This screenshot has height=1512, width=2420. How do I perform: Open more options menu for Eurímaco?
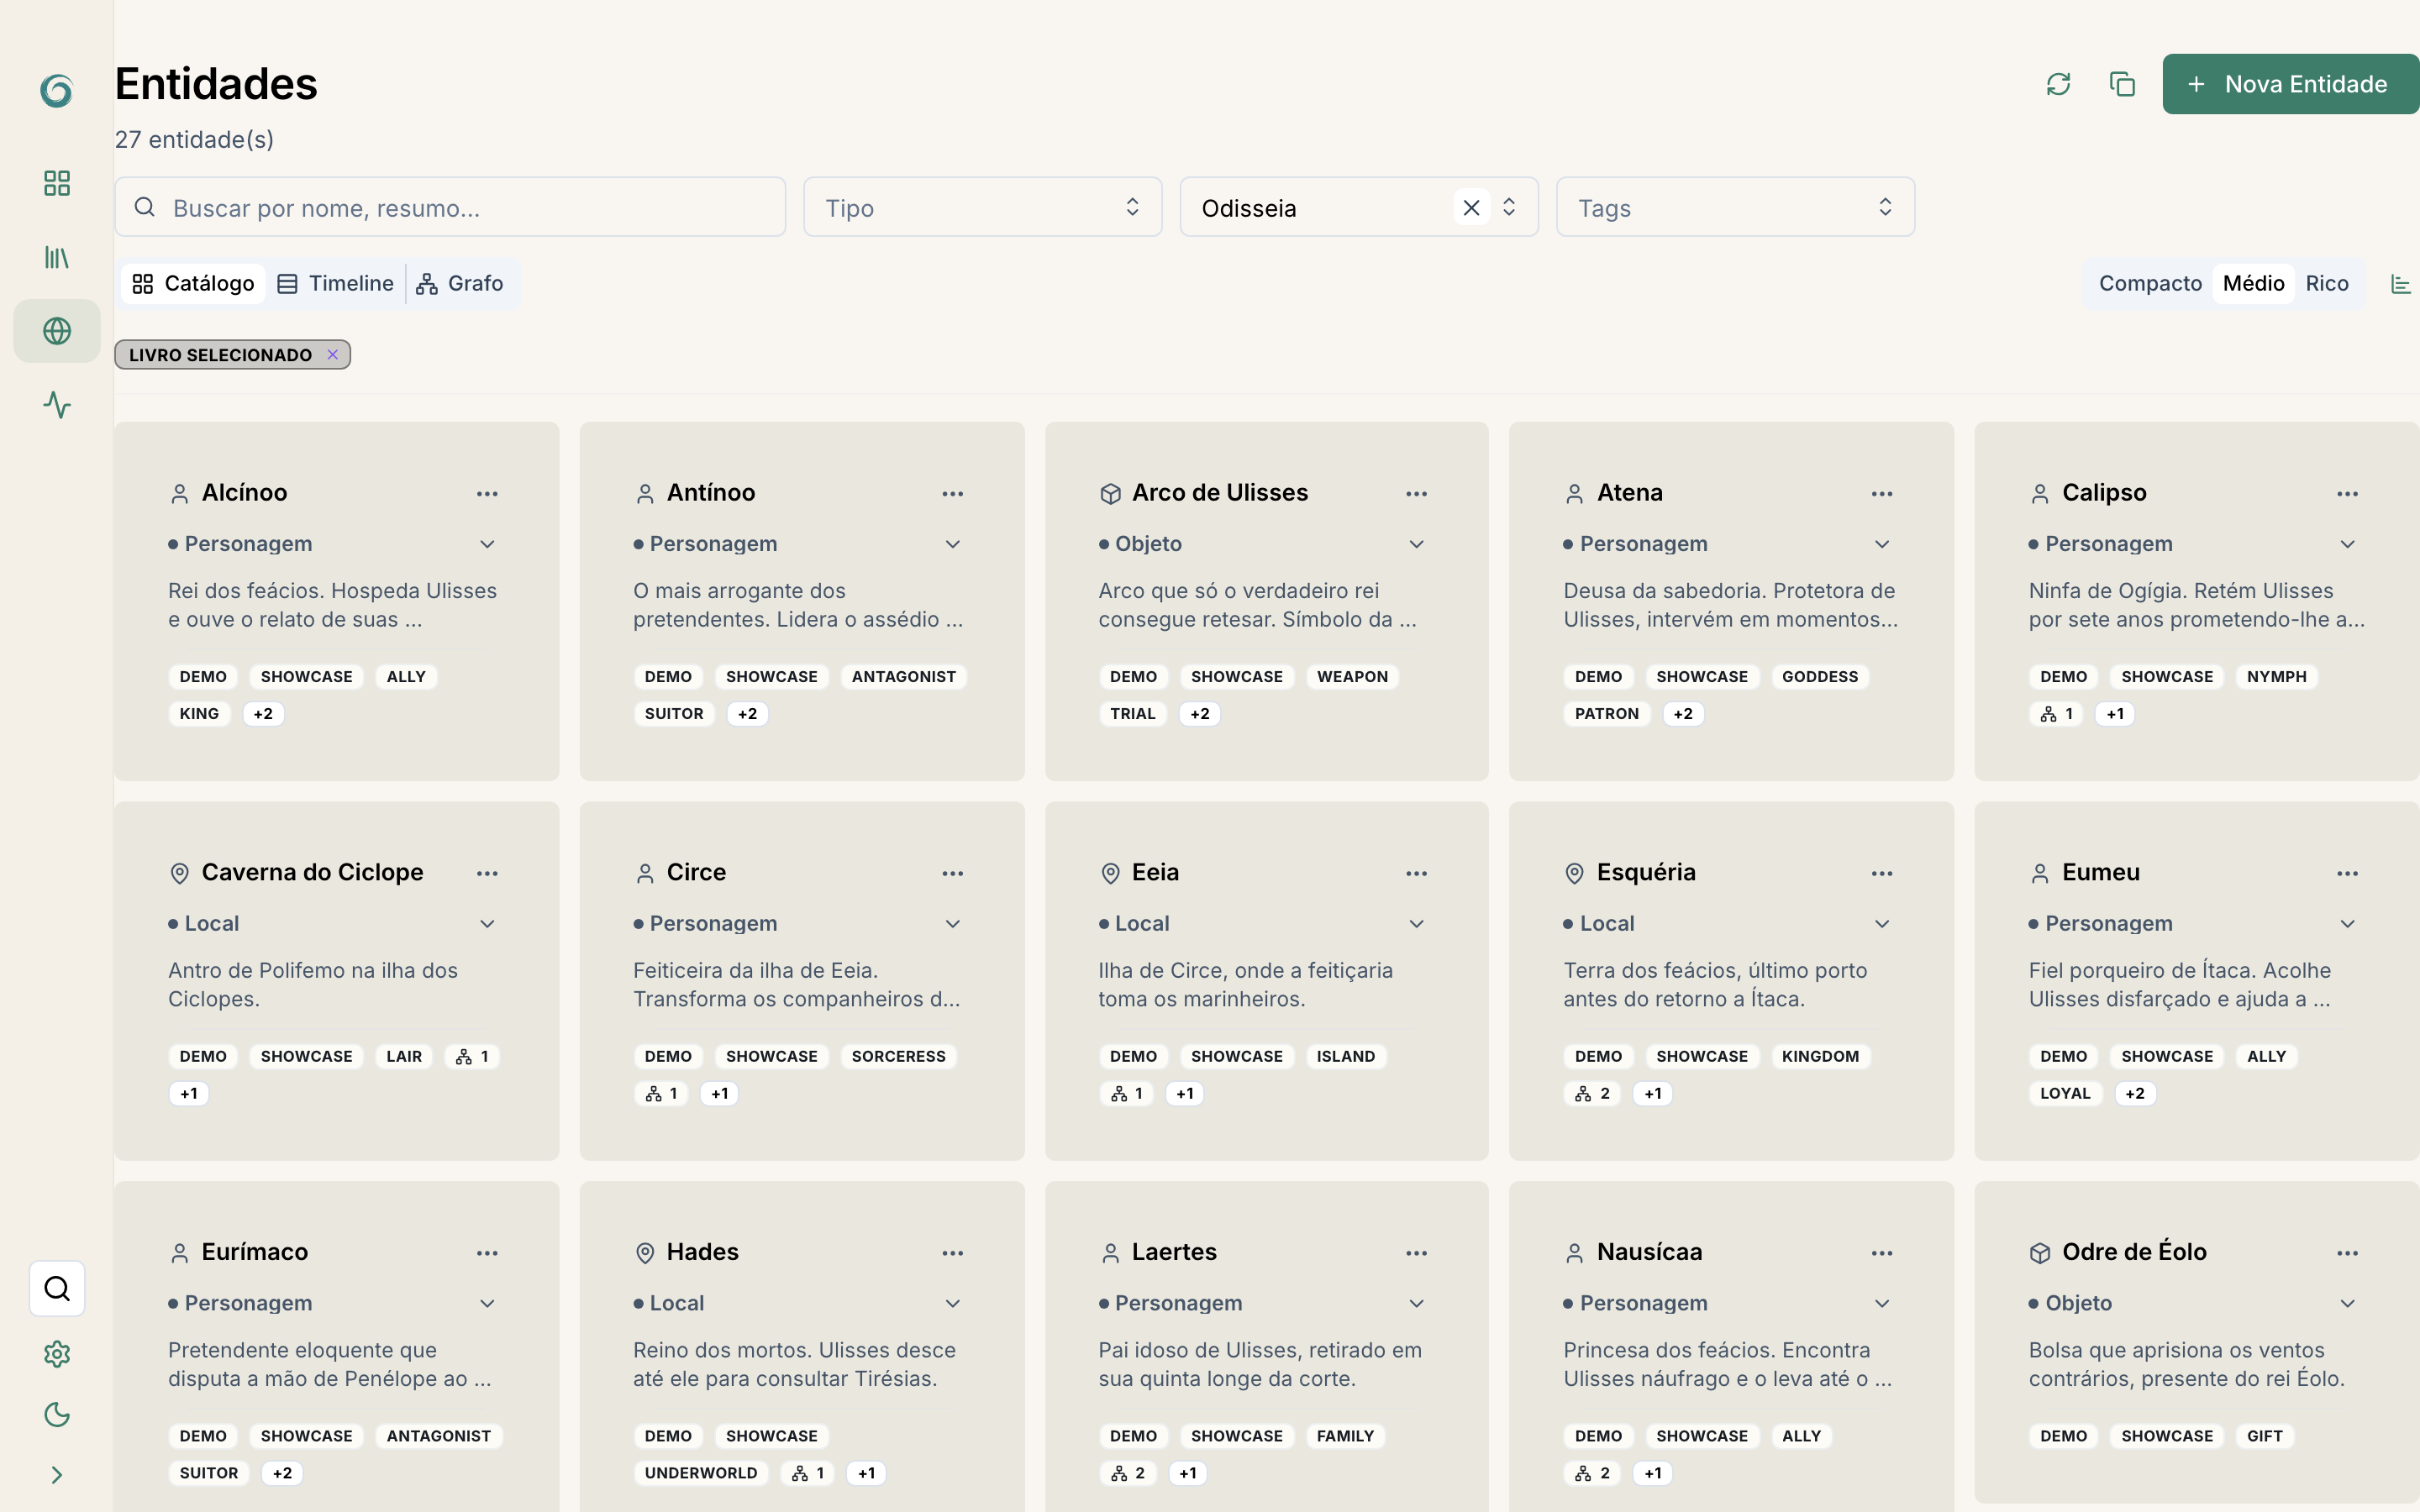pos(487,1253)
